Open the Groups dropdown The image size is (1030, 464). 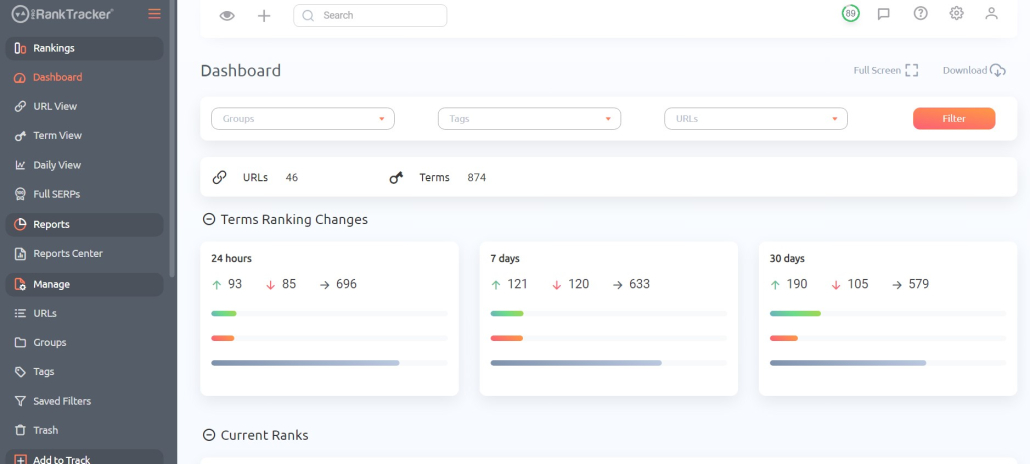303,119
